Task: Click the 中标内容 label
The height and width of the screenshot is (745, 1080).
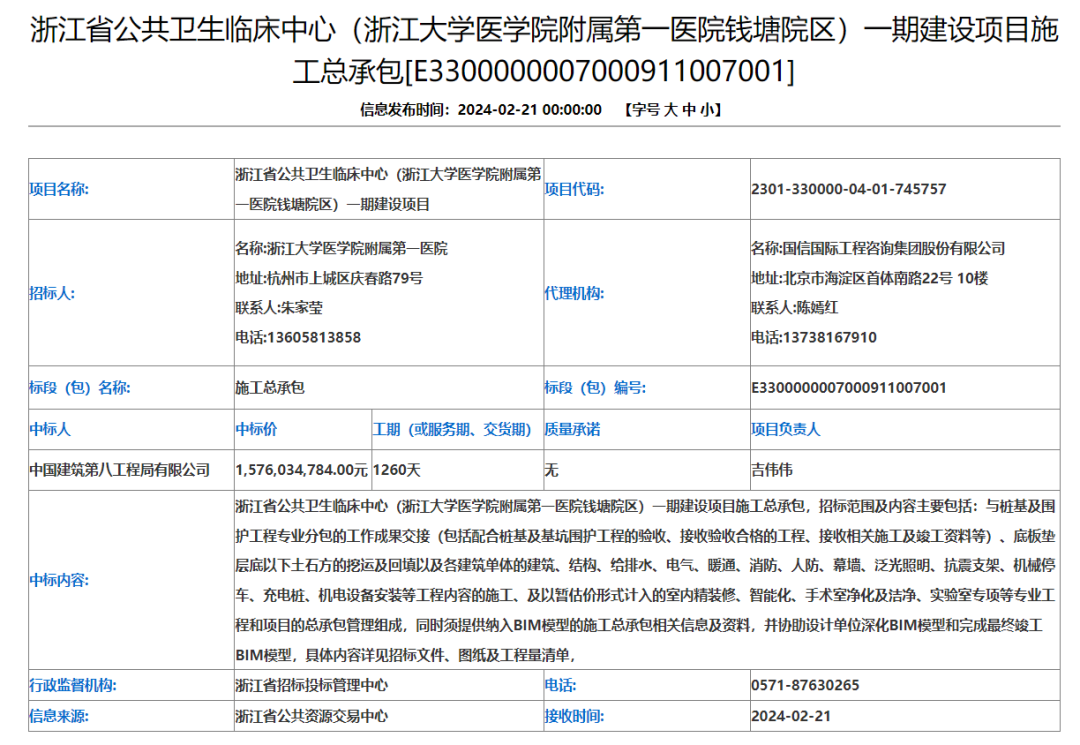Action: point(59,580)
